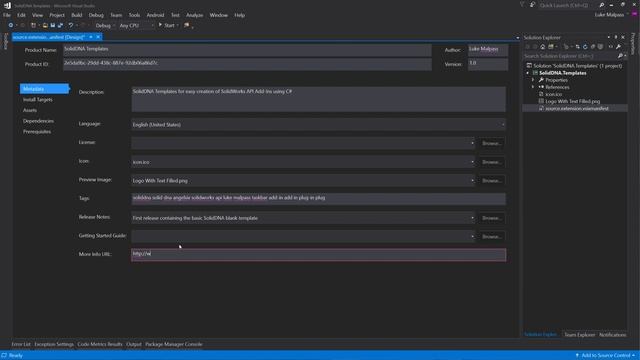Click the Description text area
640x360 pixels.
[318, 99]
